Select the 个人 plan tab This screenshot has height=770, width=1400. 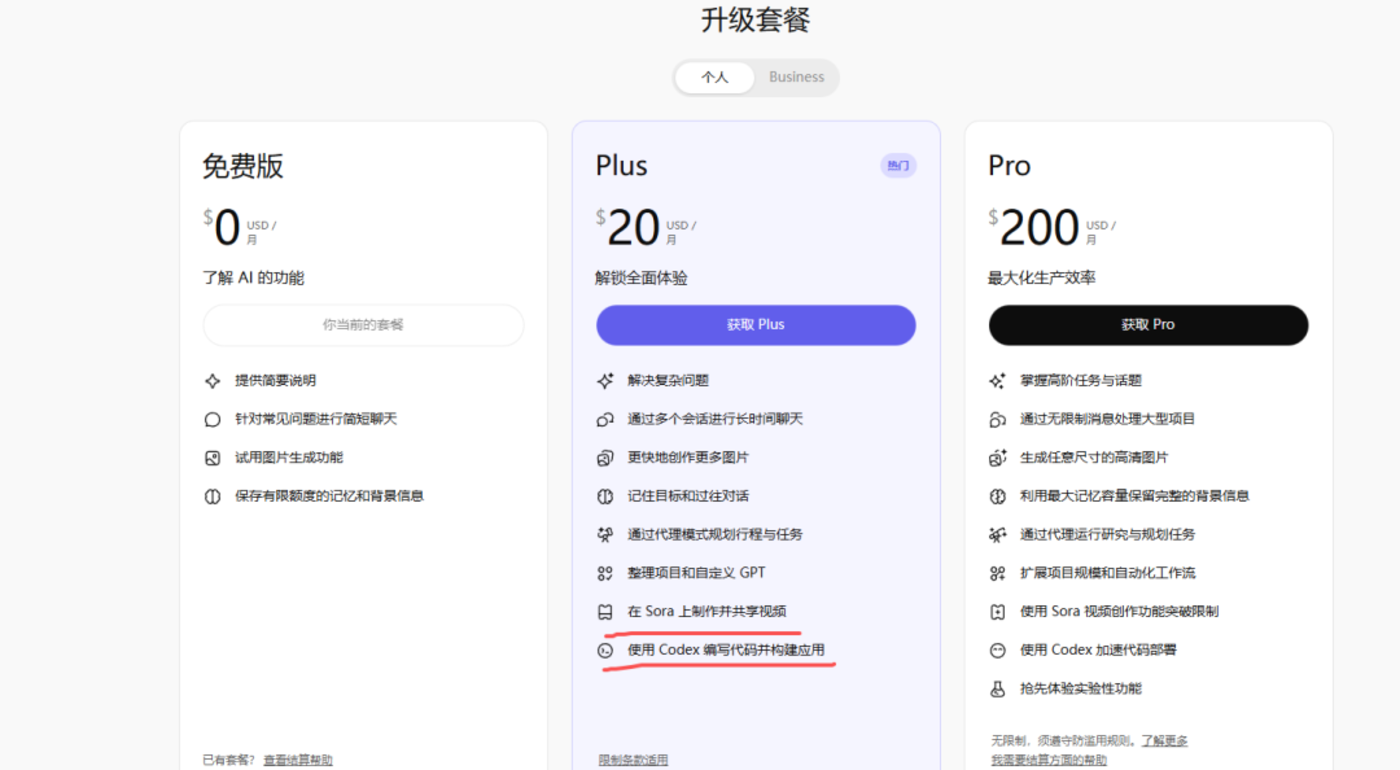[716, 77]
